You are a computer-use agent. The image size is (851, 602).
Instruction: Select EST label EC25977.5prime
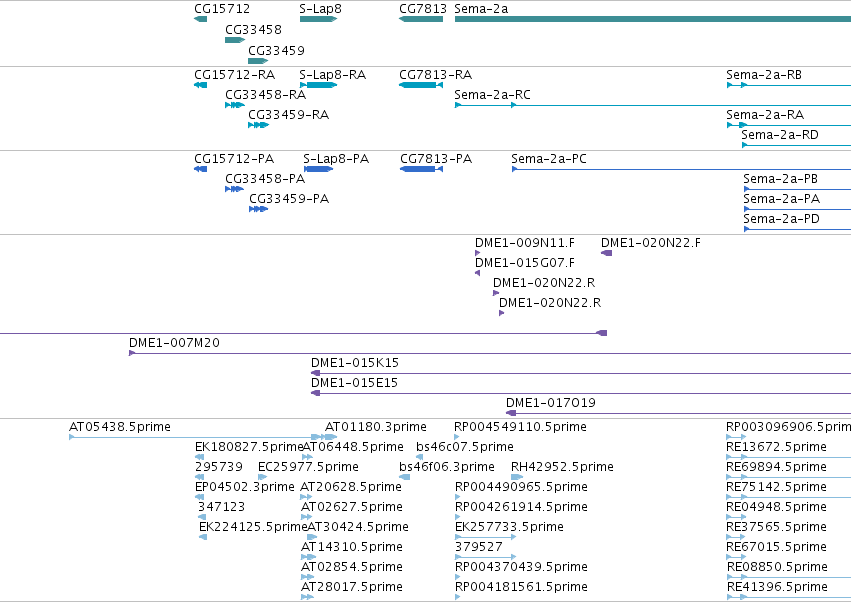[x=308, y=467]
